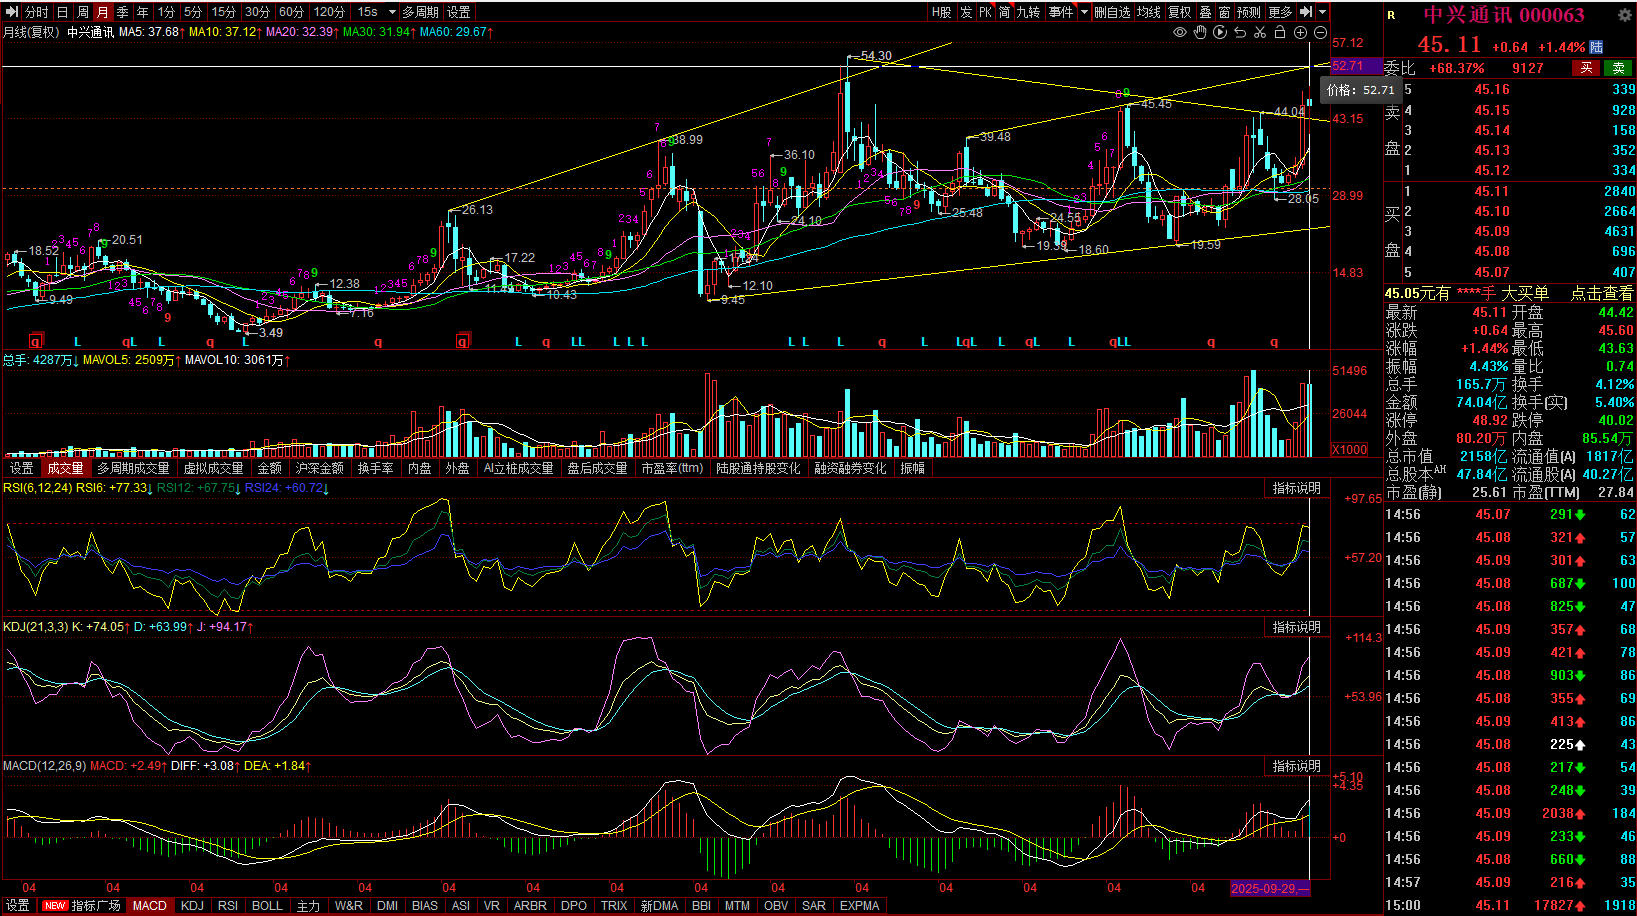The image size is (1637, 916).
Task: Click 删自选 to remove from watchlist
Action: coord(1112,12)
